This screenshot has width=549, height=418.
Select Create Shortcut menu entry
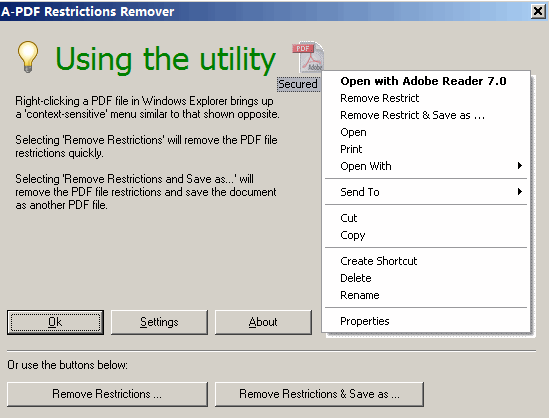[x=426, y=261]
